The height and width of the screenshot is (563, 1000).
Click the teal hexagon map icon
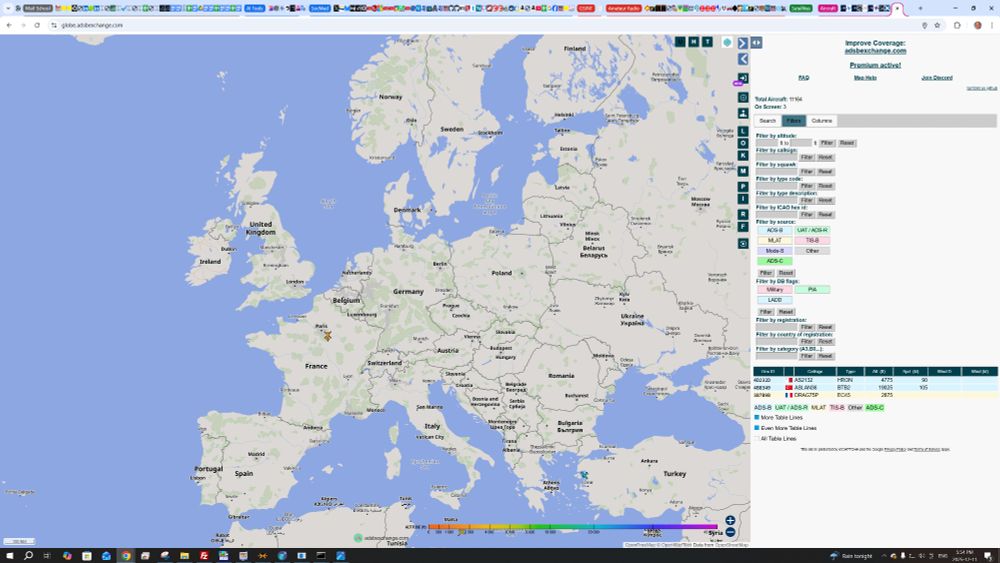pyautogui.click(x=727, y=42)
